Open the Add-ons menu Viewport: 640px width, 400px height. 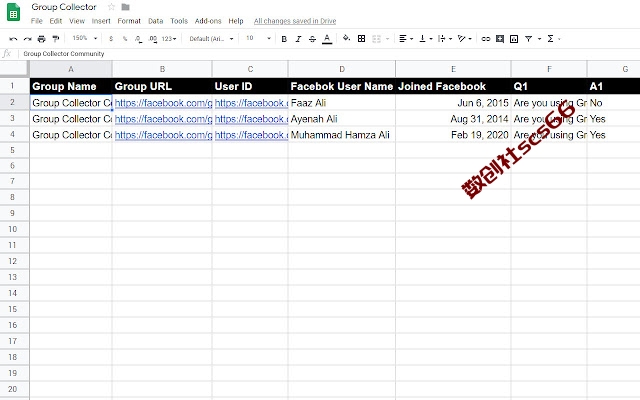coord(208,21)
